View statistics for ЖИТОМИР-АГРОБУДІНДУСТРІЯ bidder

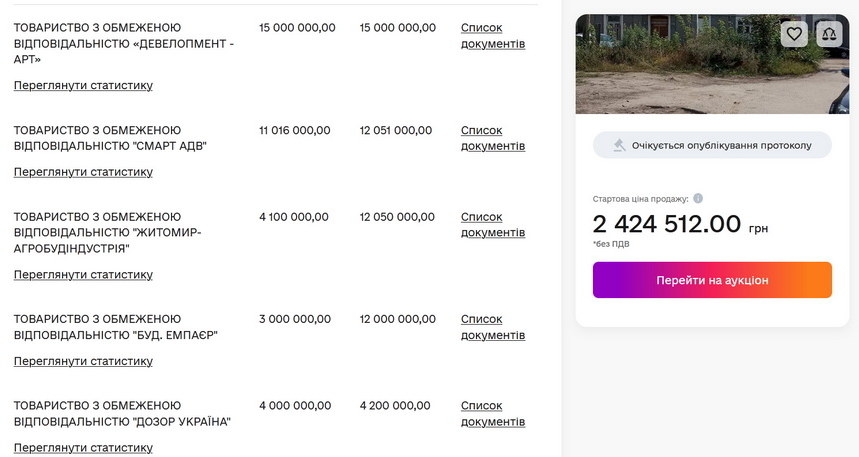tap(83, 275)
